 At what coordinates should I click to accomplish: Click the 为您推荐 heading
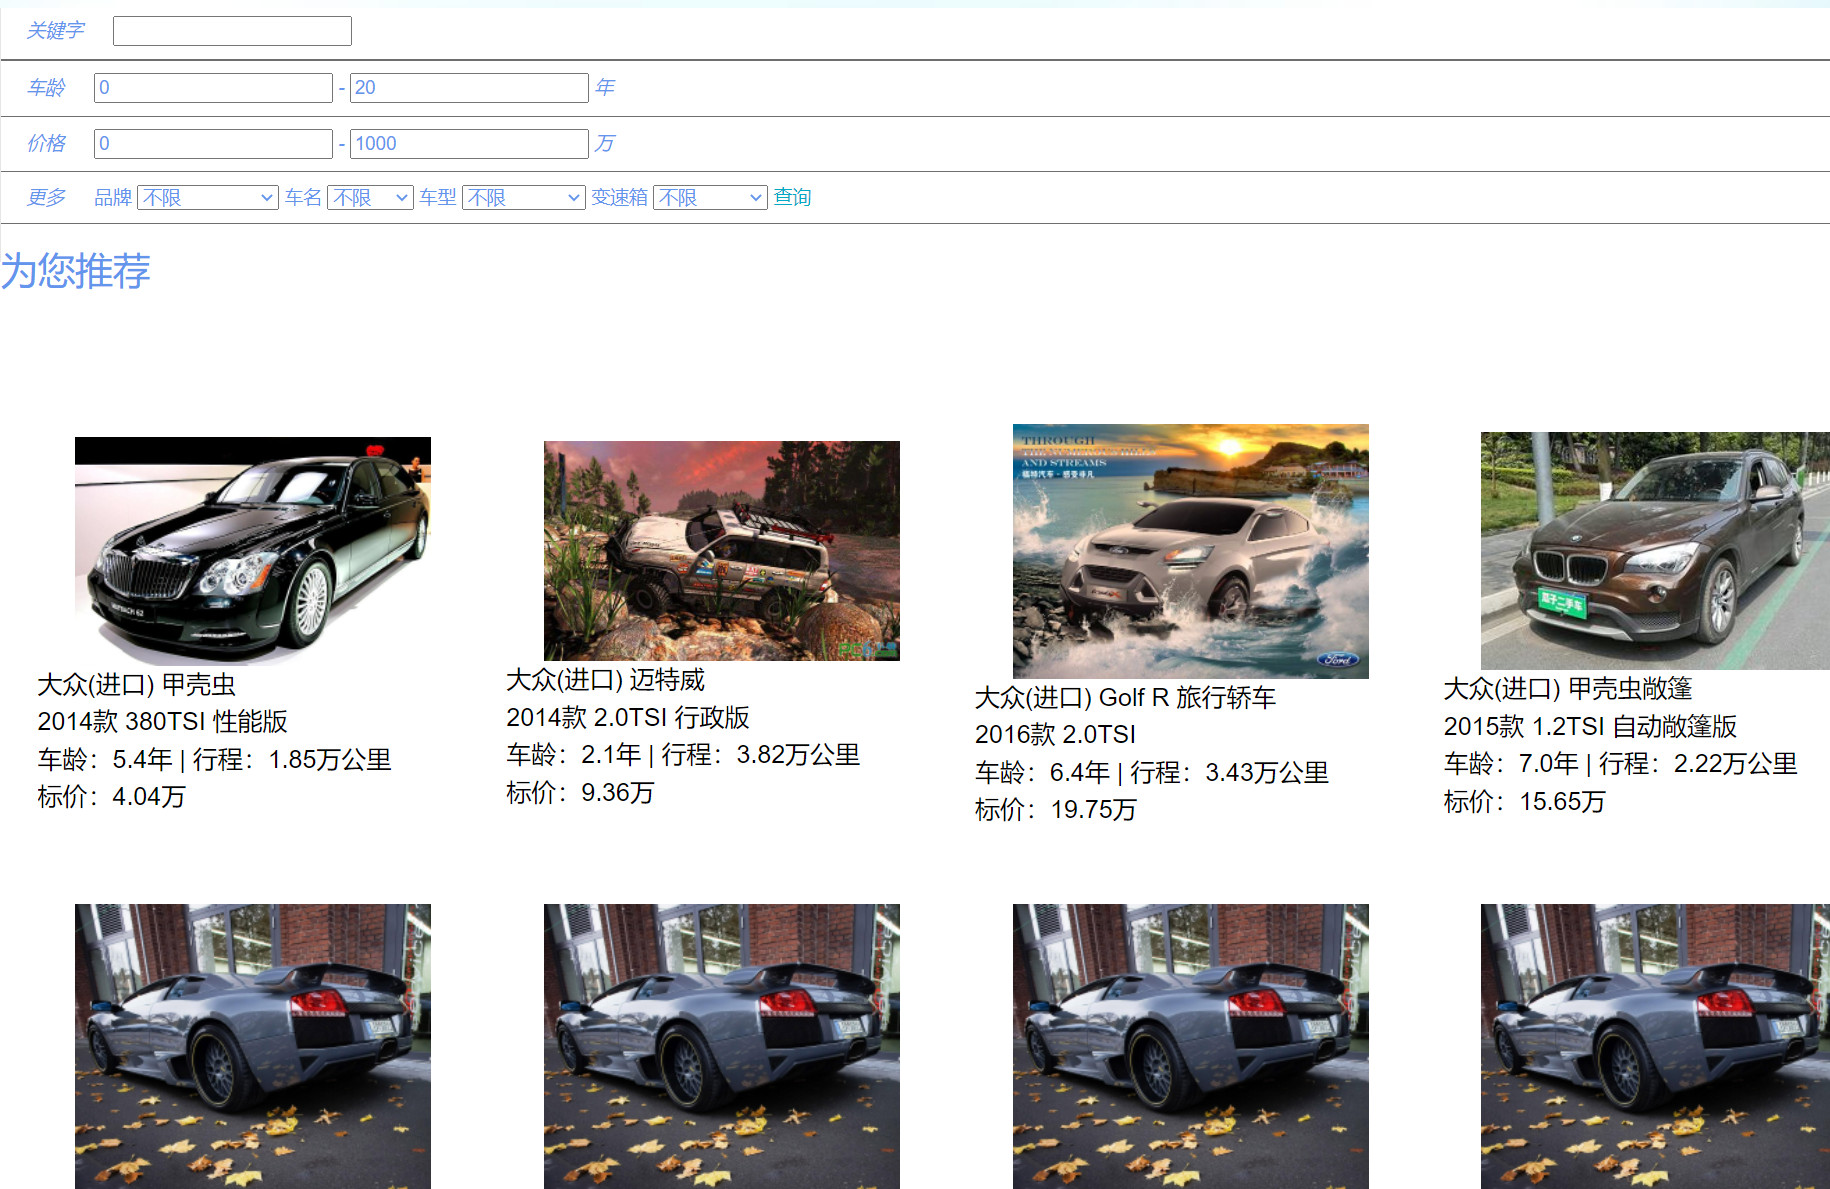[76, 271]
